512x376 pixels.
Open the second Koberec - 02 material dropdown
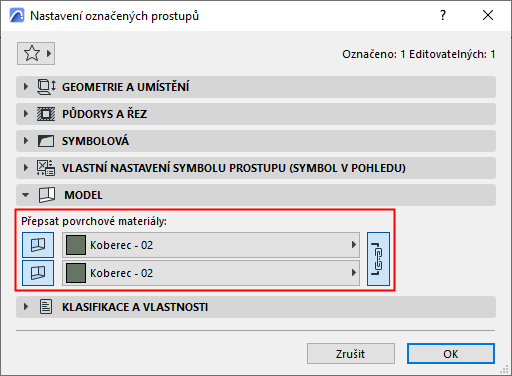pos(211,273)
